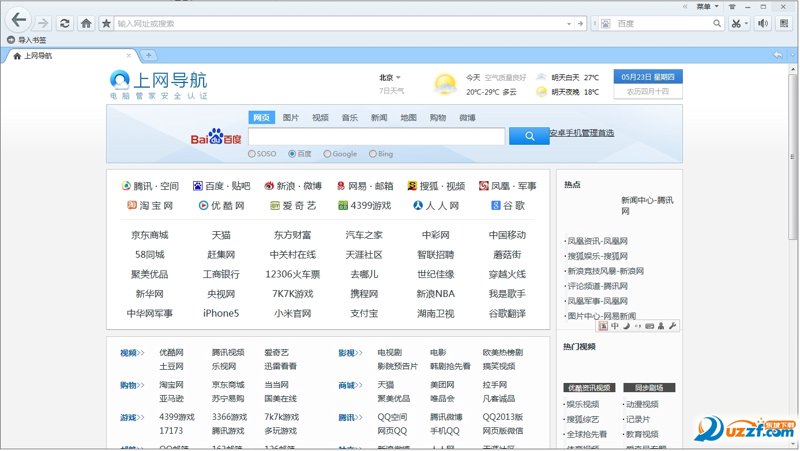Switch to the 新闻 search tab
This screenshot has height=451, width=800.
pos(379,117)
